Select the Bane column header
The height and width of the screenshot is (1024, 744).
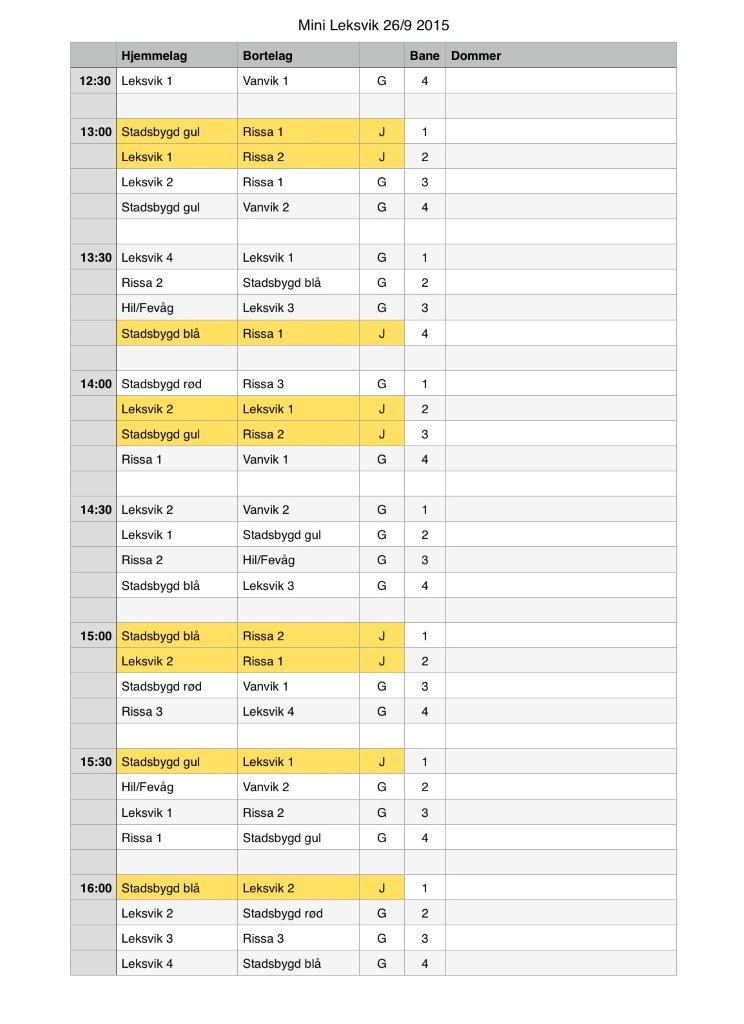pos(425,56)
